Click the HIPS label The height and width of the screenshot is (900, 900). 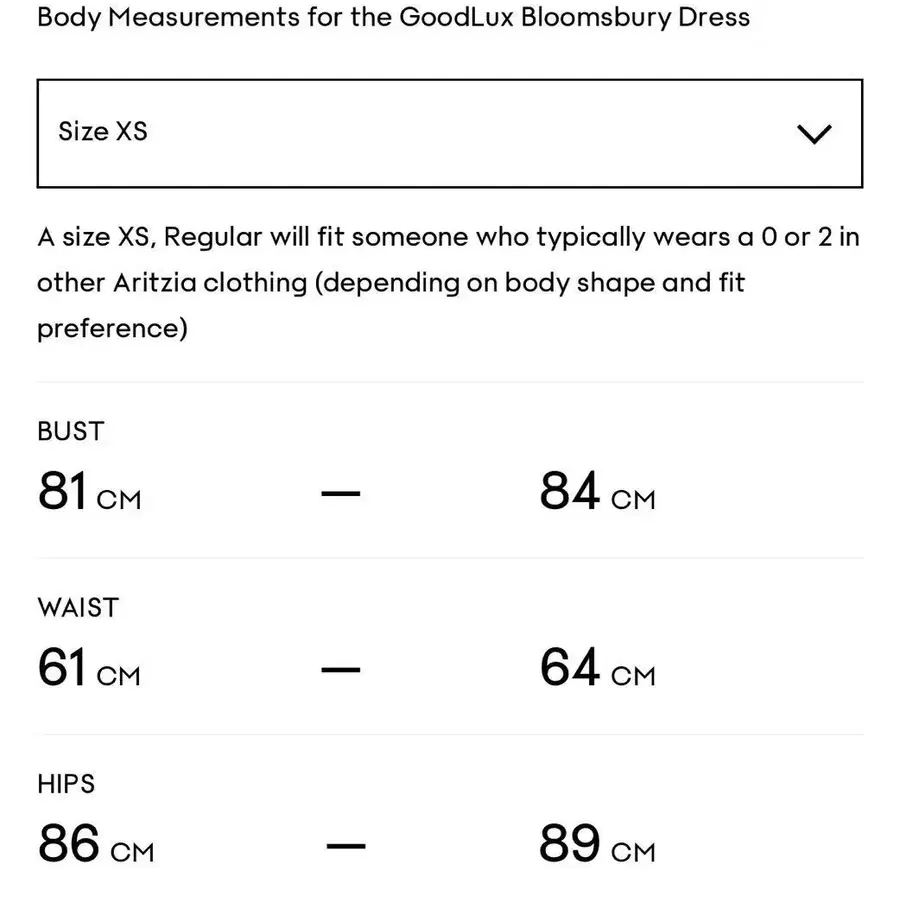point(66,783)
